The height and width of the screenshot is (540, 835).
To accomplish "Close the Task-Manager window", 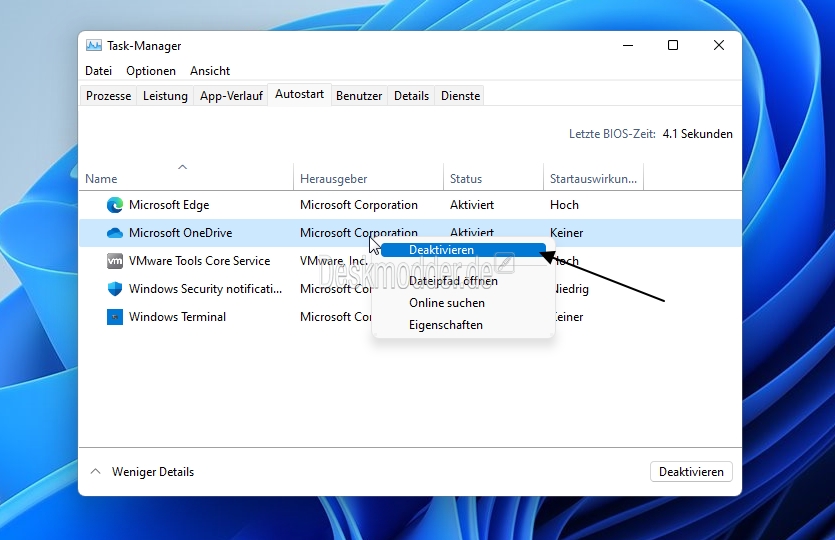I will click(x=719, y=46).
